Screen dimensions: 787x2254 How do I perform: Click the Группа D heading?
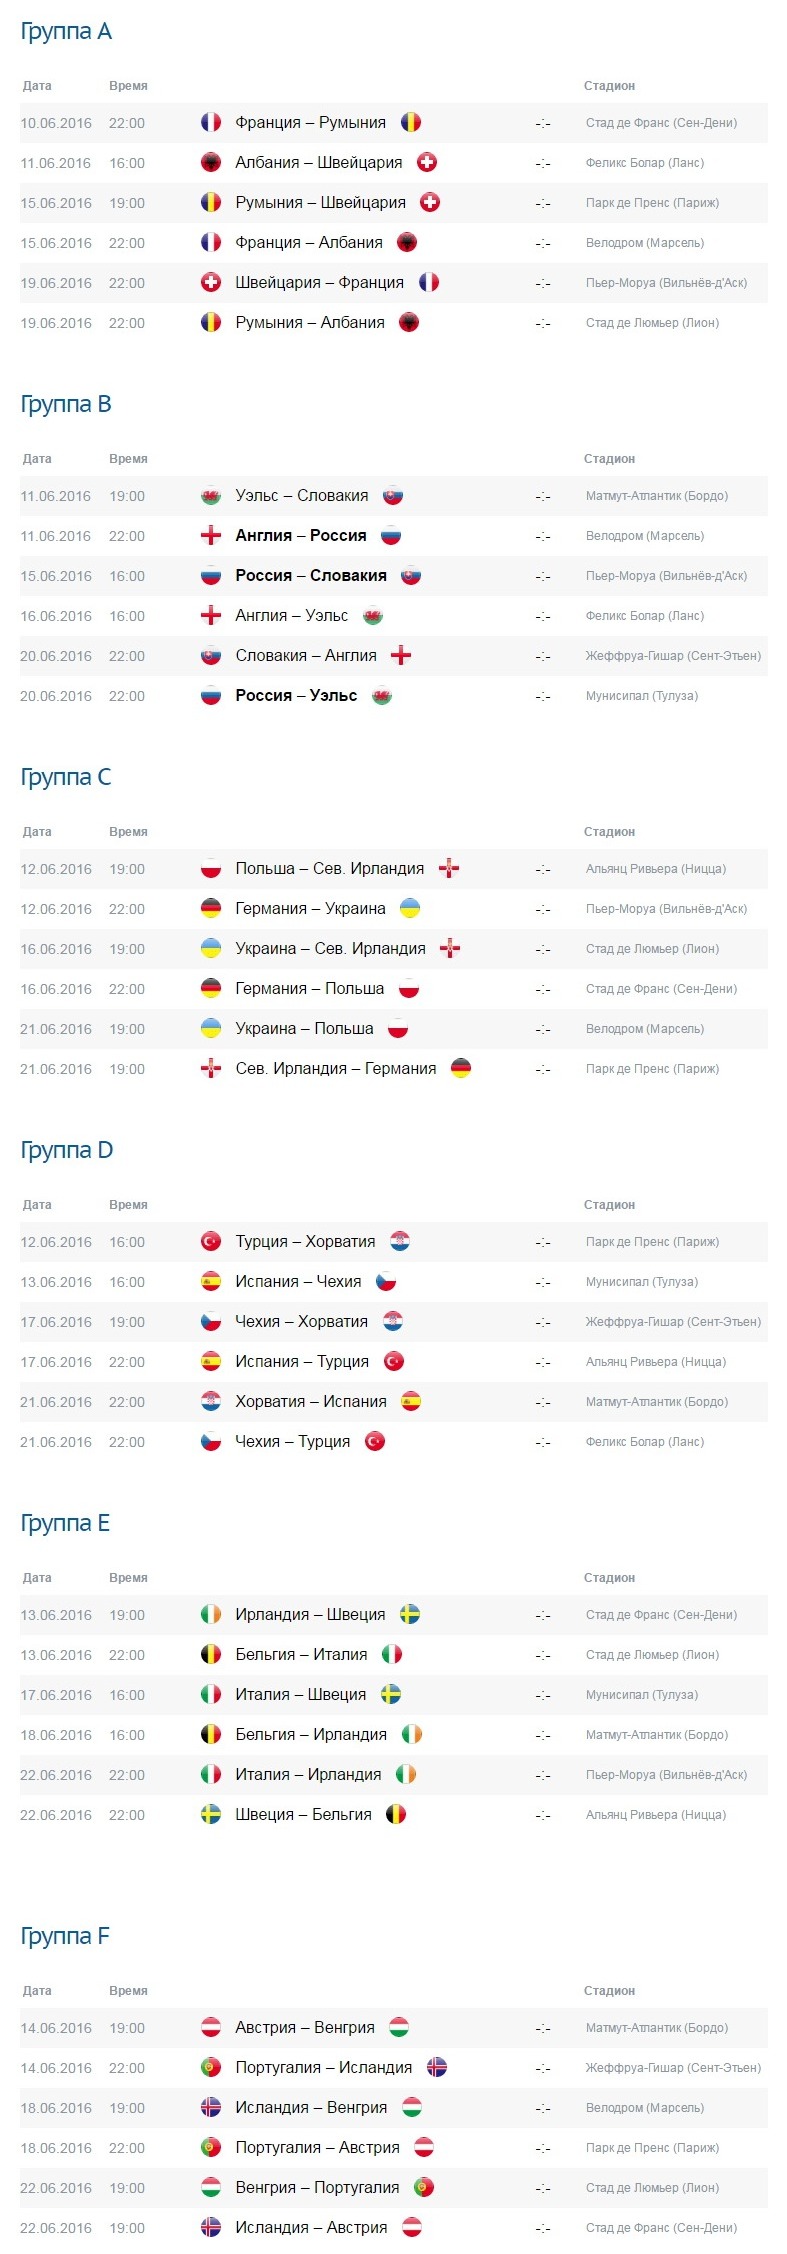click(67, 1151)
